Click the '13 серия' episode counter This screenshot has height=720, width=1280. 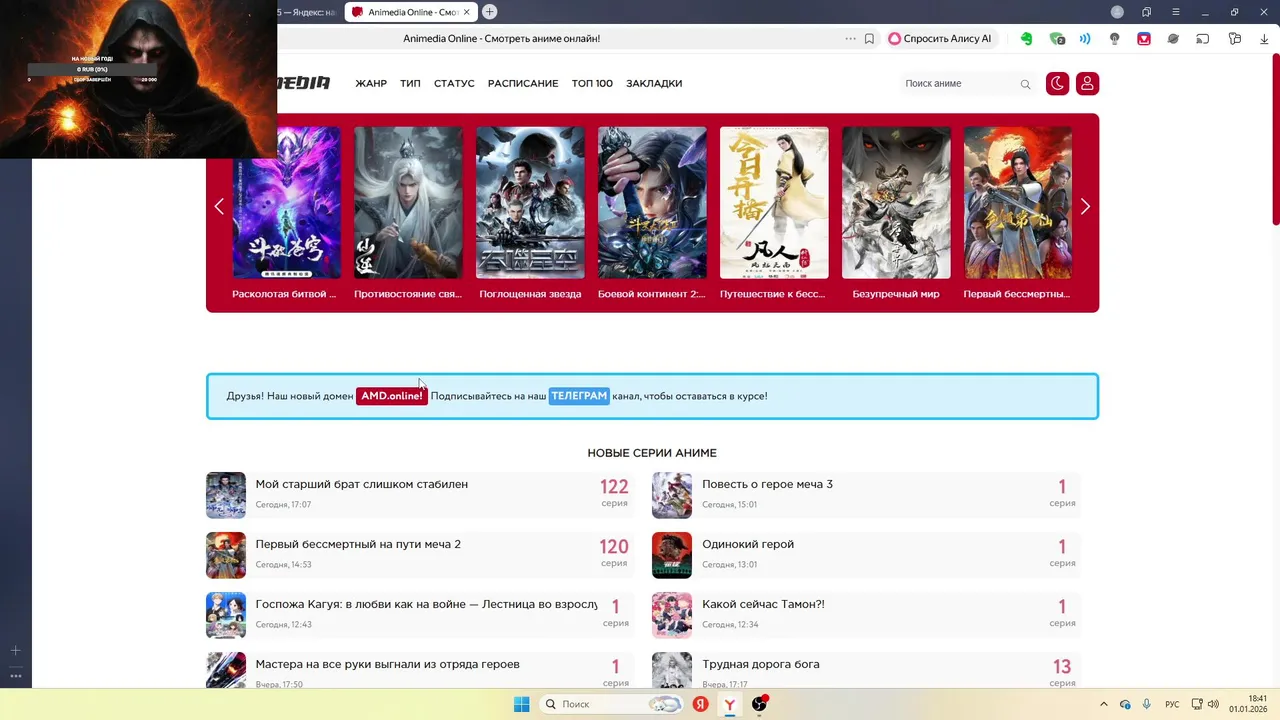pyautogui.click(x=1062, y=672)
